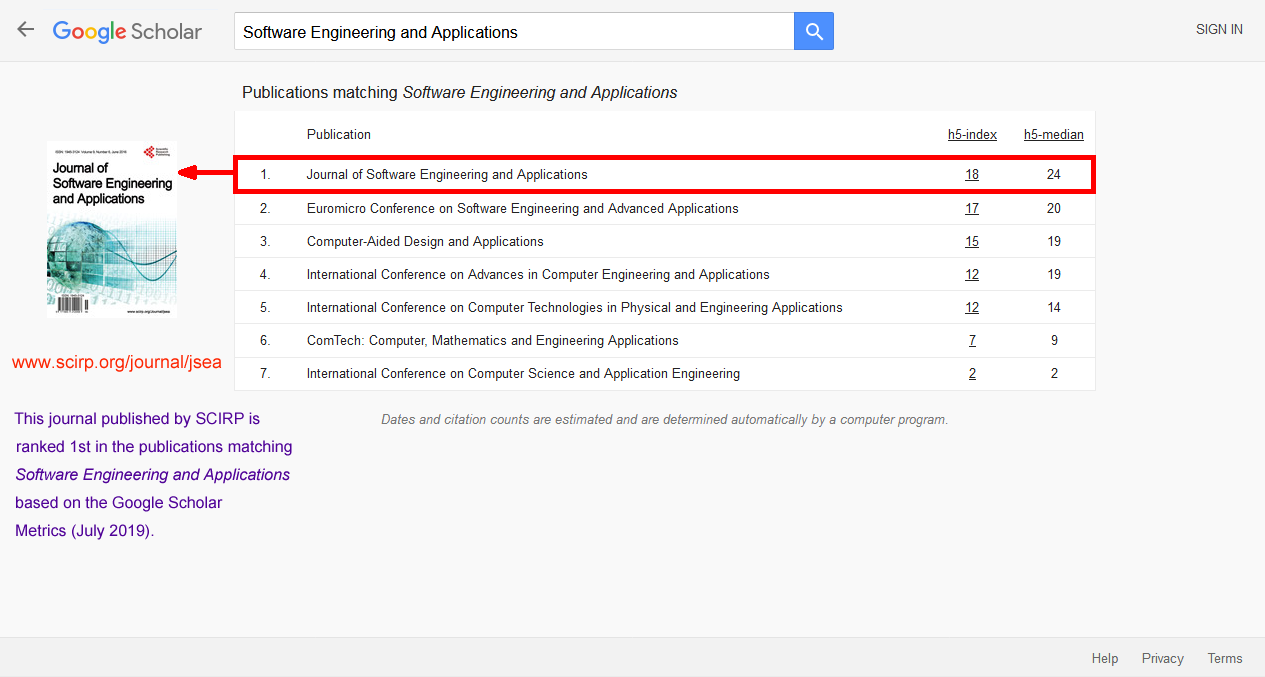This screenshot has height=677, width=1265.
Task: Click the blue search magnifier button
Action: pos(814,31)
